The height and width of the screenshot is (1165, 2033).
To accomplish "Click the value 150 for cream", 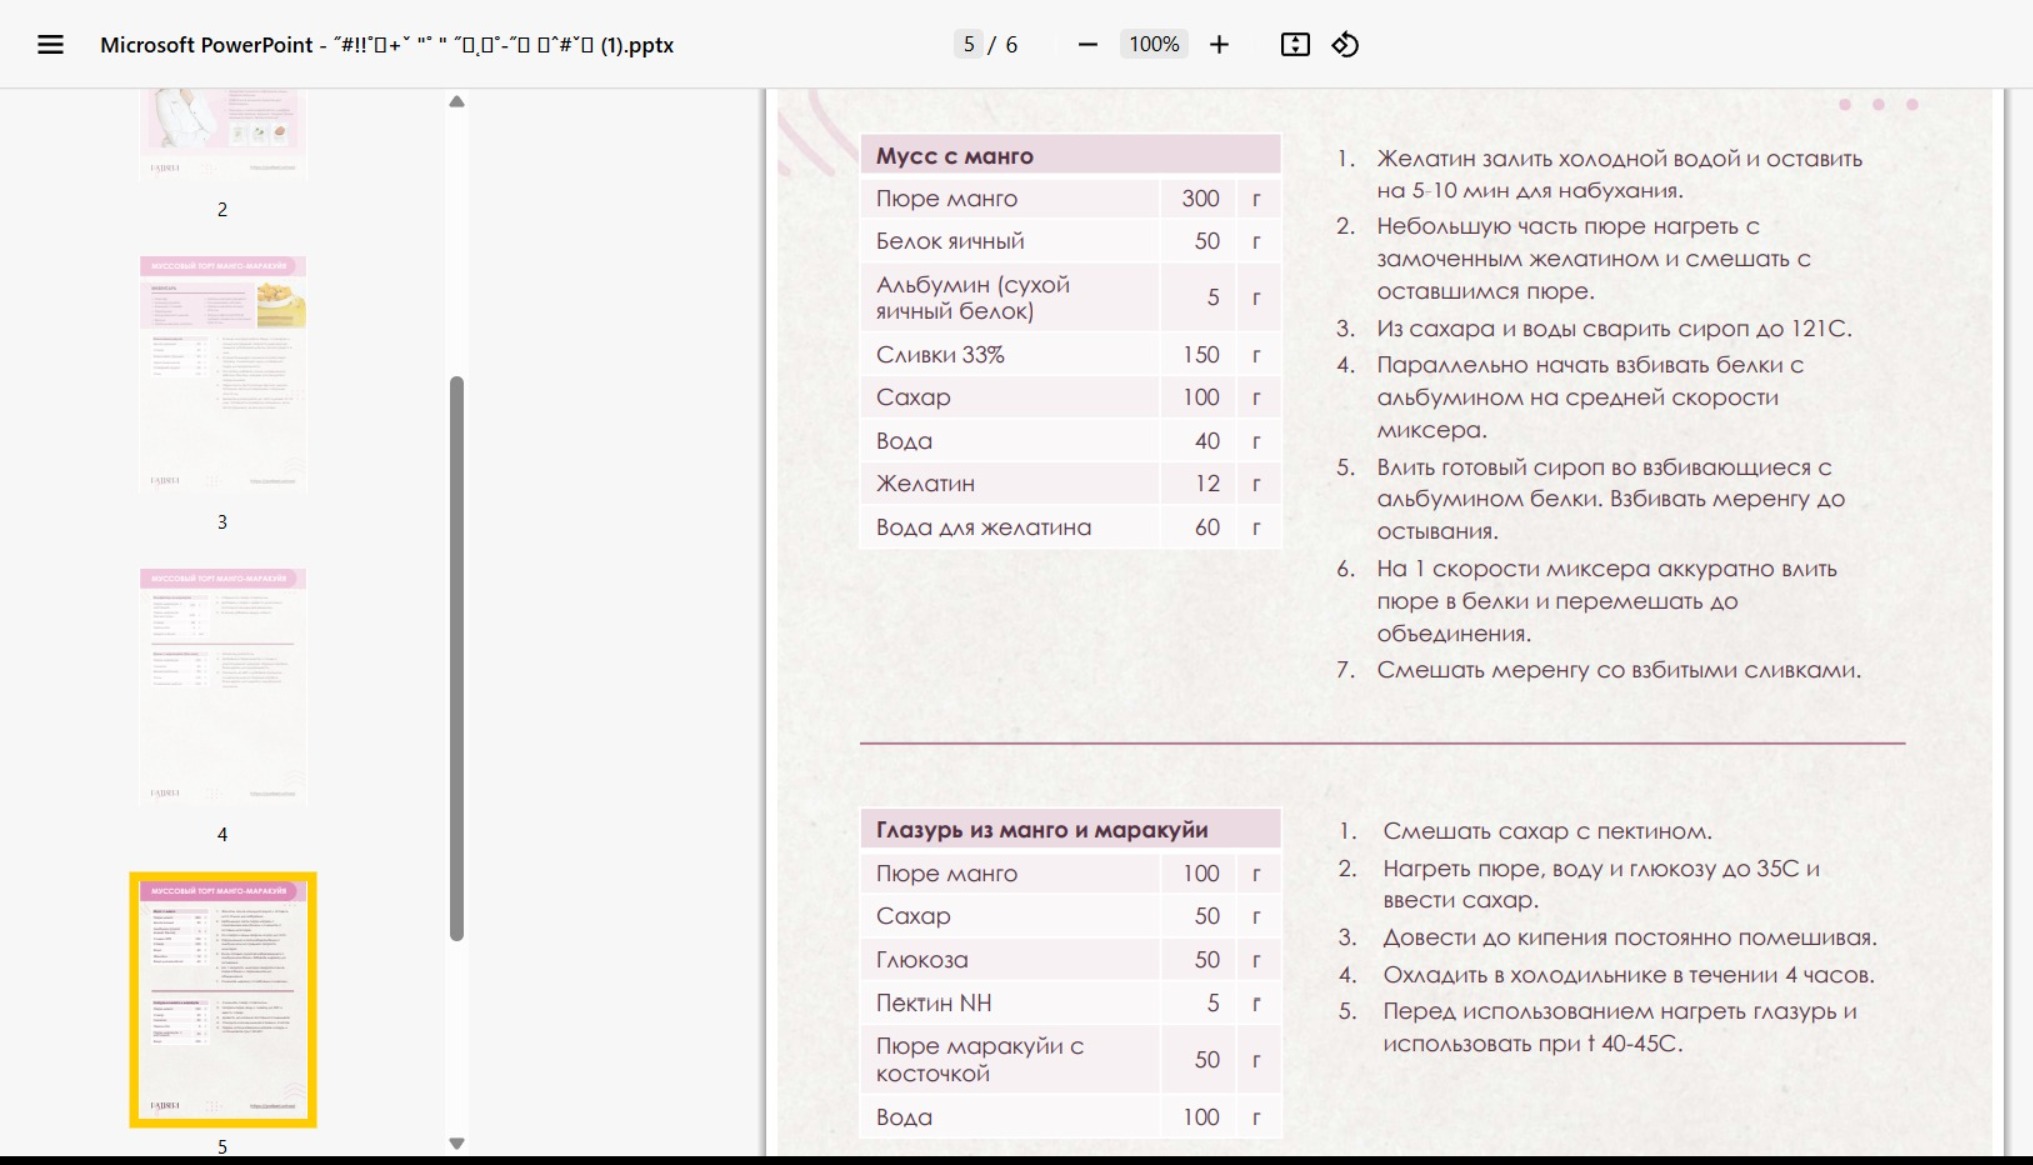I will pos(1200,355).
